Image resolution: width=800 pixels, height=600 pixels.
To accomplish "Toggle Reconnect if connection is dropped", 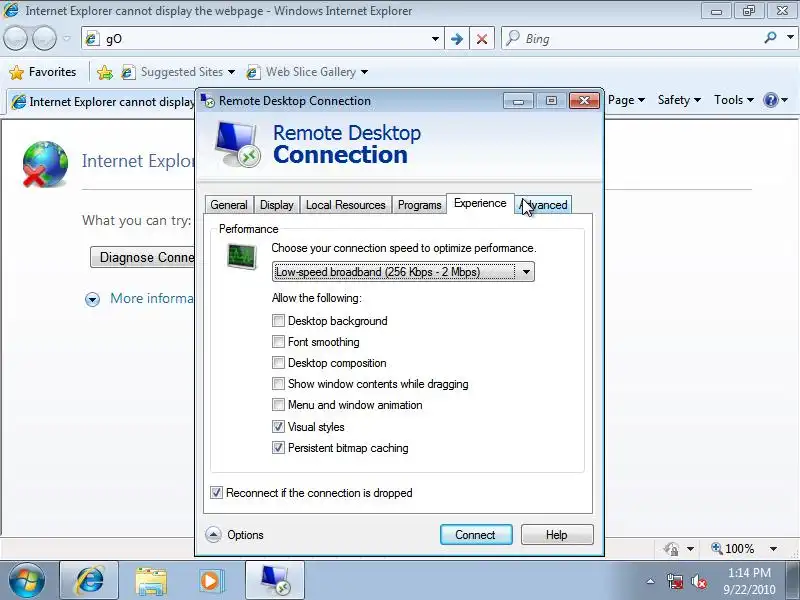I will click(x=216, y=493).
